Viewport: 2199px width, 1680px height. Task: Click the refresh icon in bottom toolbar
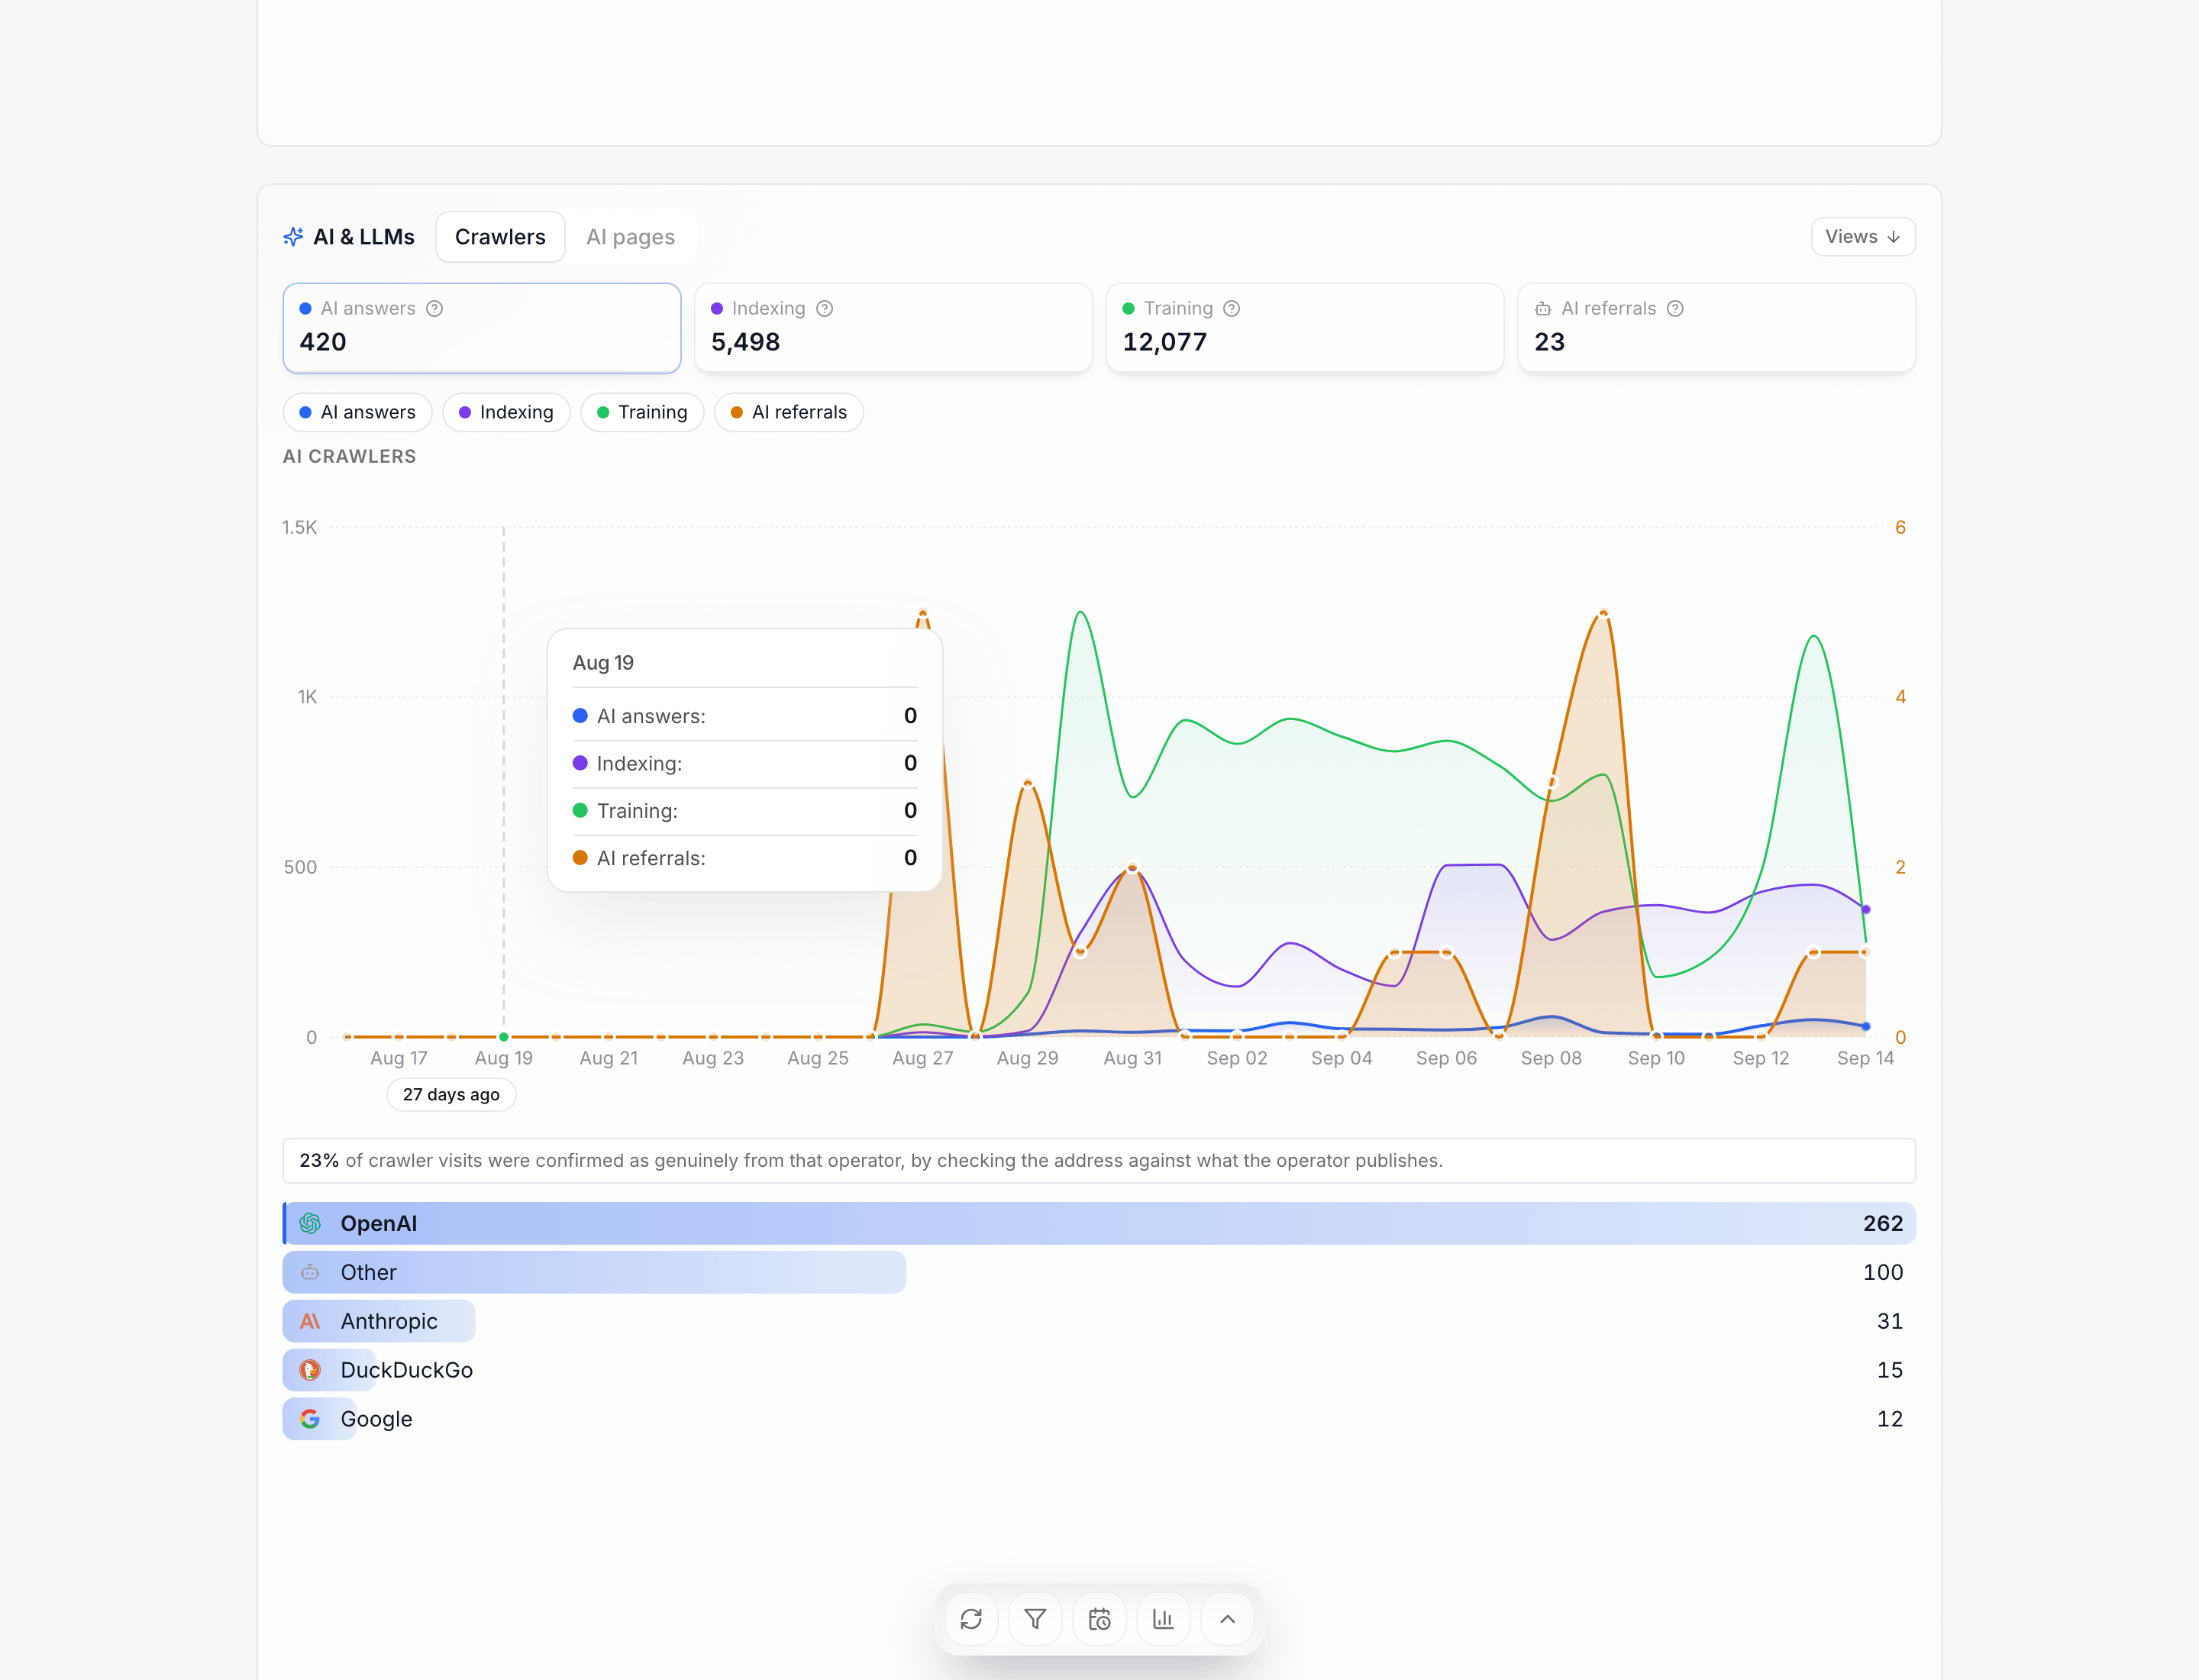(971, 1619)
